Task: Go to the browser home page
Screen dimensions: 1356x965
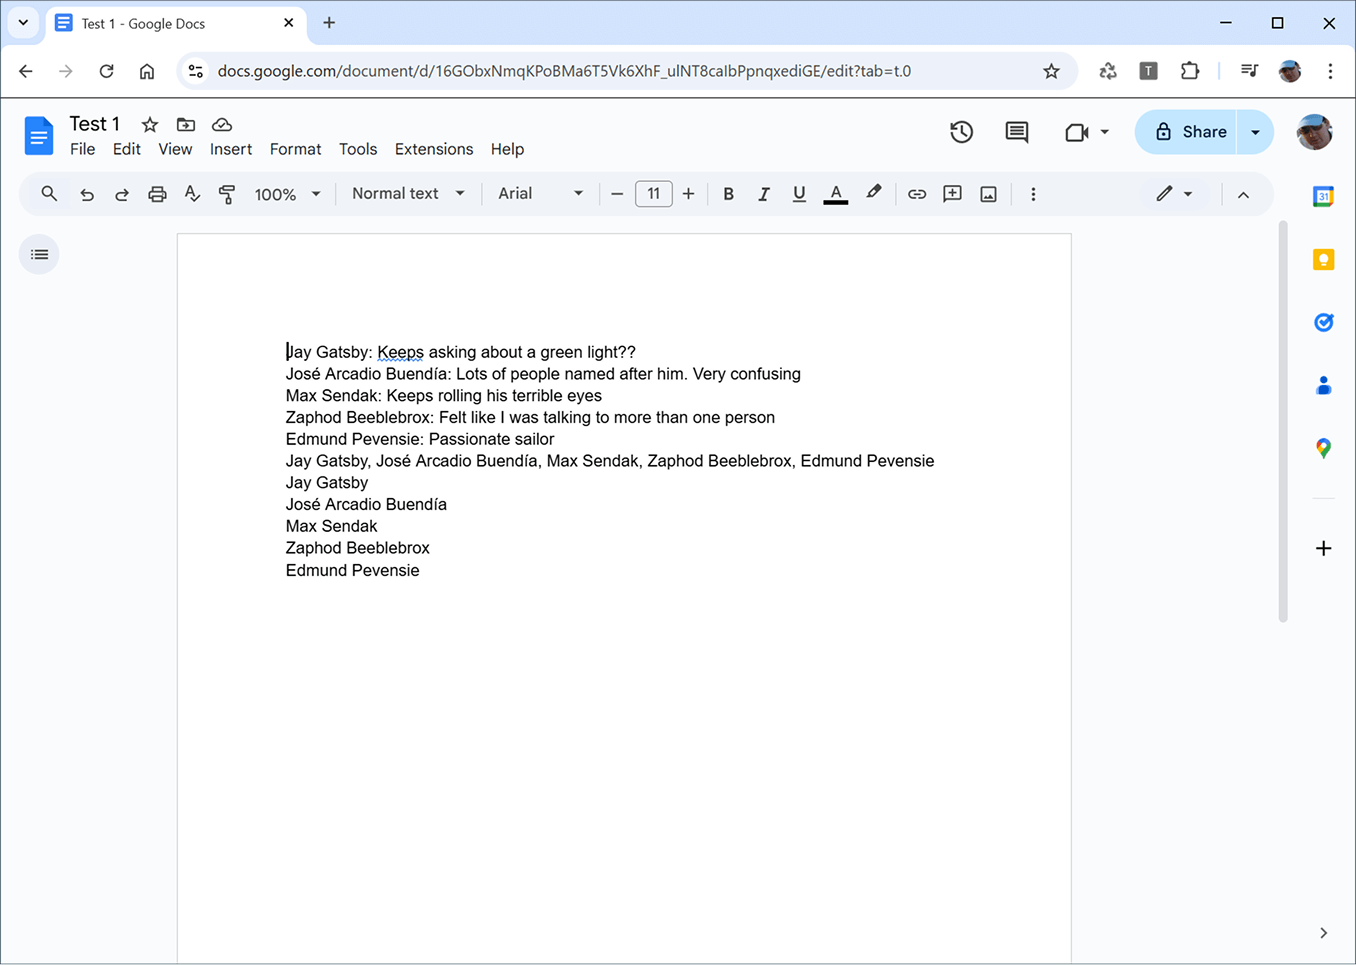Action: (x=147, y=71)
